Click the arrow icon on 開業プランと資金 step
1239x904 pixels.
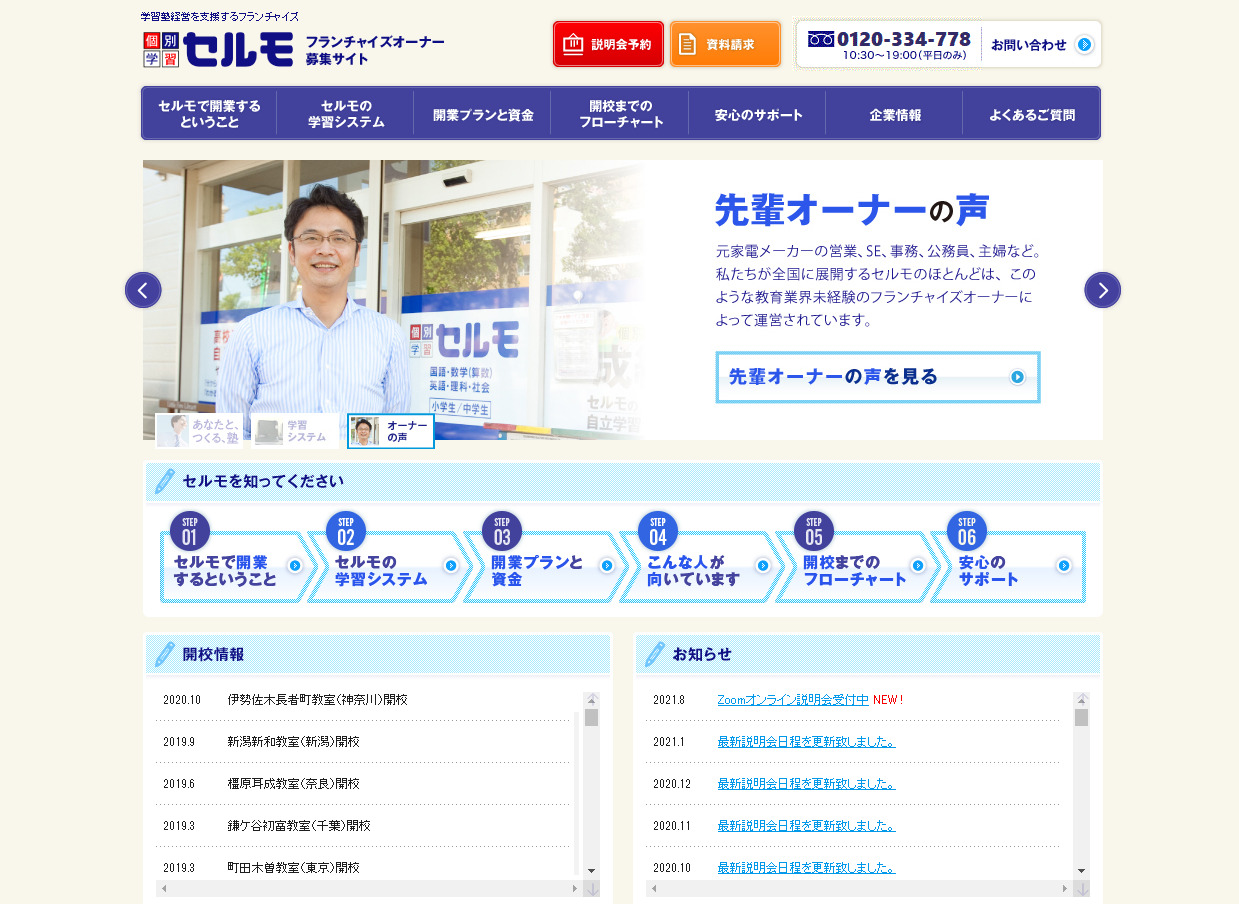click(x=607, y=565)
